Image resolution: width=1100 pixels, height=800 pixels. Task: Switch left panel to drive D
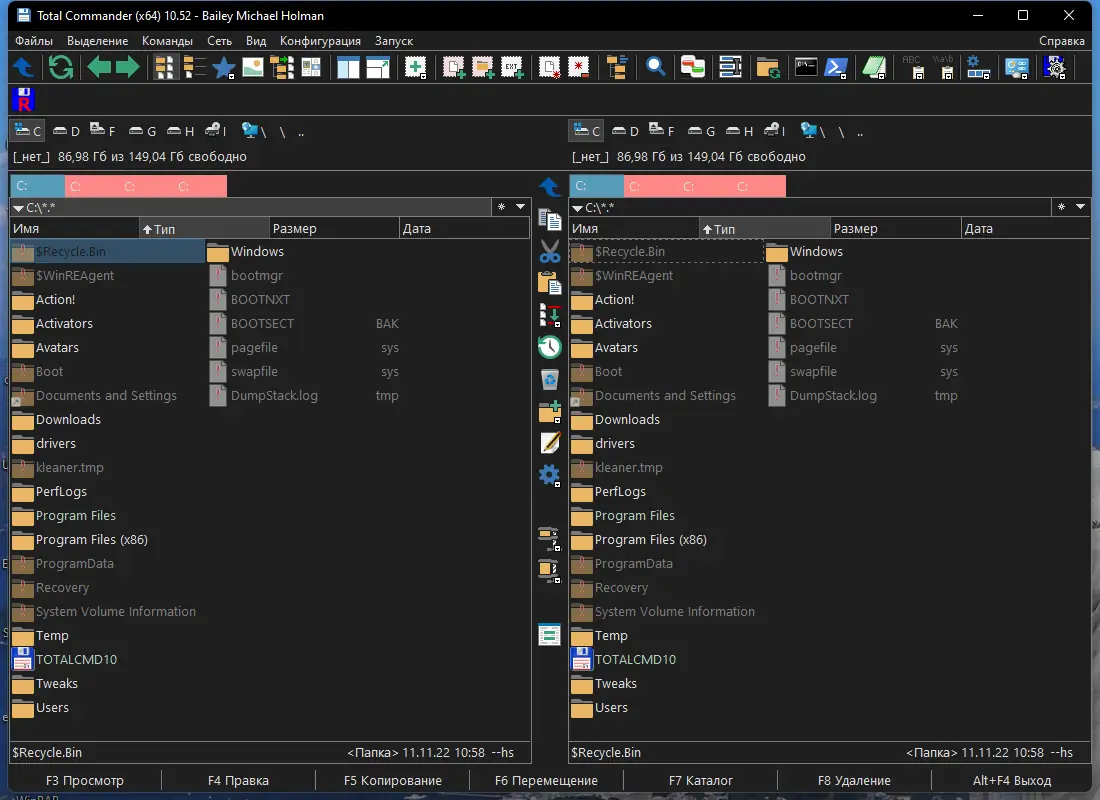pyautogui.click(x=66, y=130)
